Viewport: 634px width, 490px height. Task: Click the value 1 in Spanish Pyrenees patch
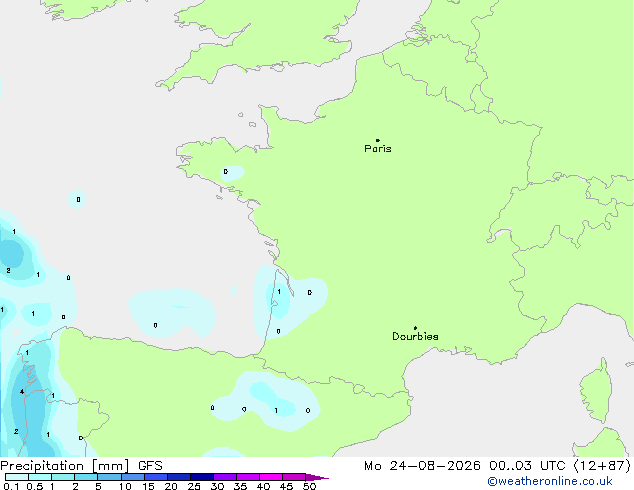pos(276,410)
